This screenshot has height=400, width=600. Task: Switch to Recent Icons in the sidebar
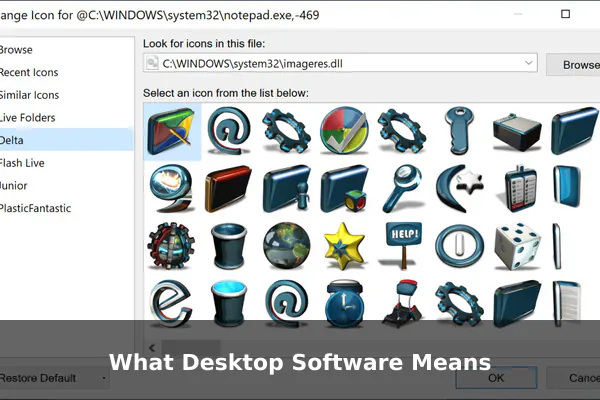(29, 72)
